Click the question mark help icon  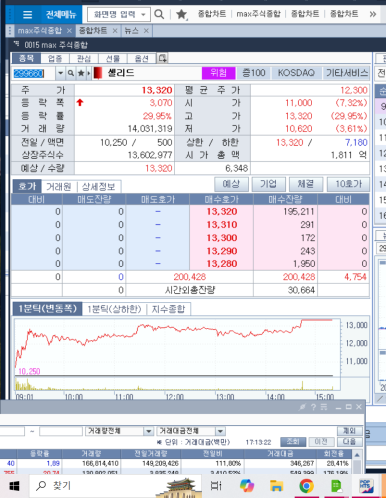pyautogui.click(x=313, y=407)
